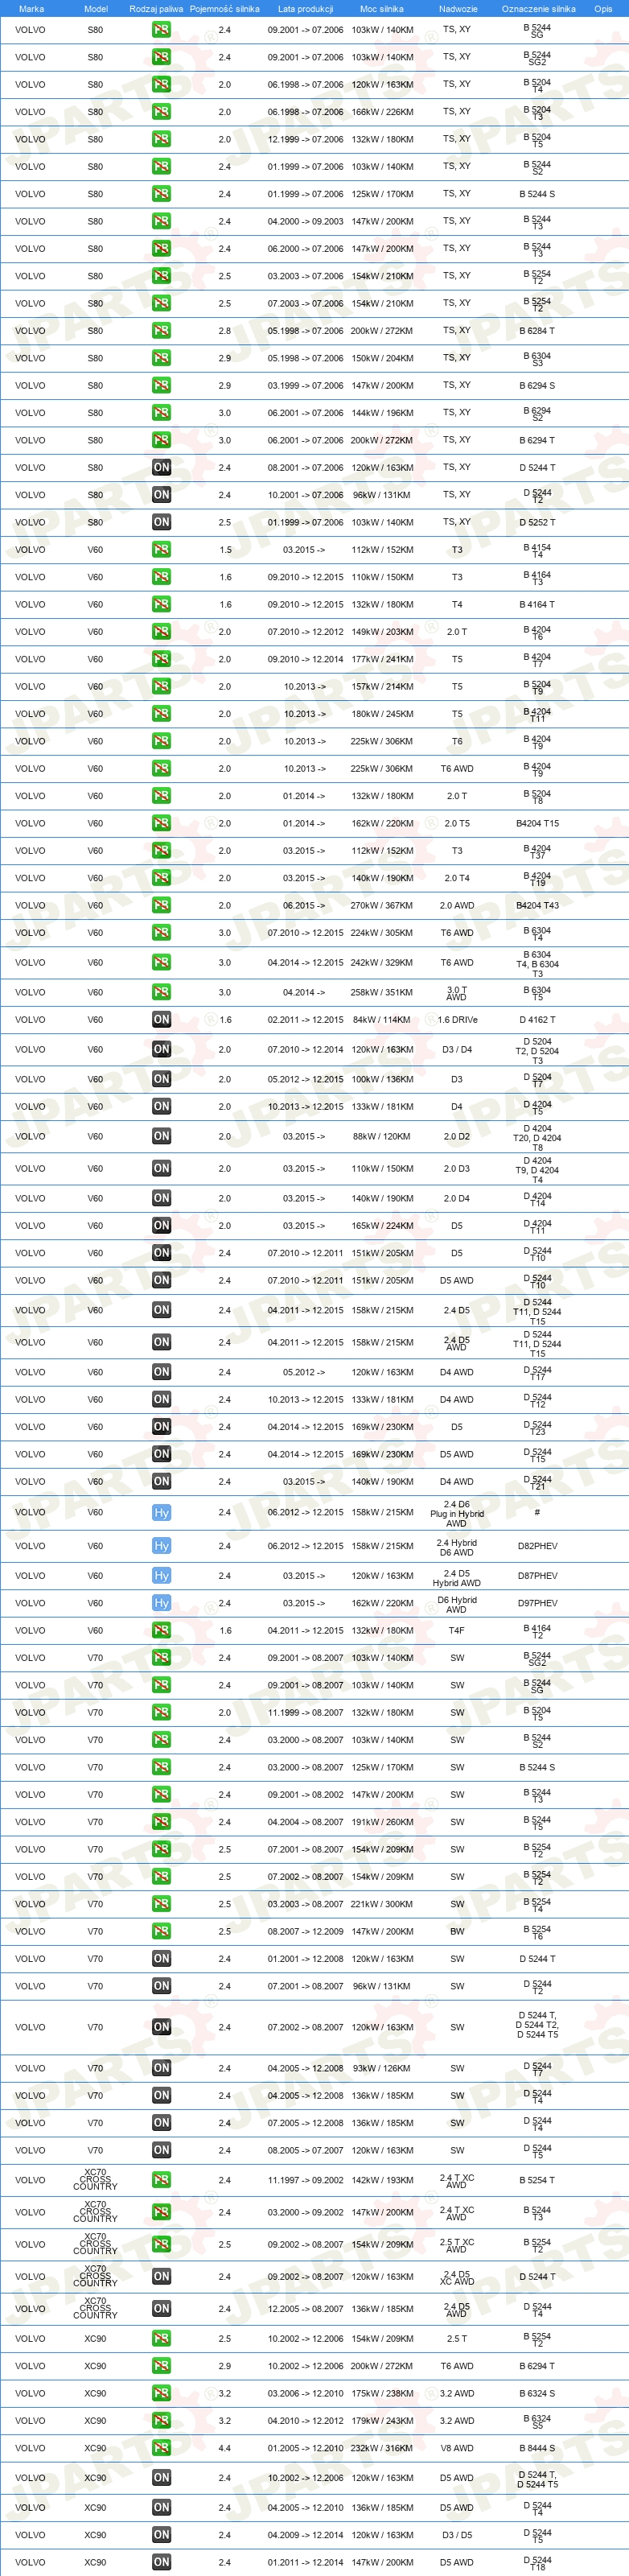Select the '2.4 Hybrid D6 AWD' body cell
Viewport: 629px width, 2576px height.
pyautogui.click(x=457, y=1547)
